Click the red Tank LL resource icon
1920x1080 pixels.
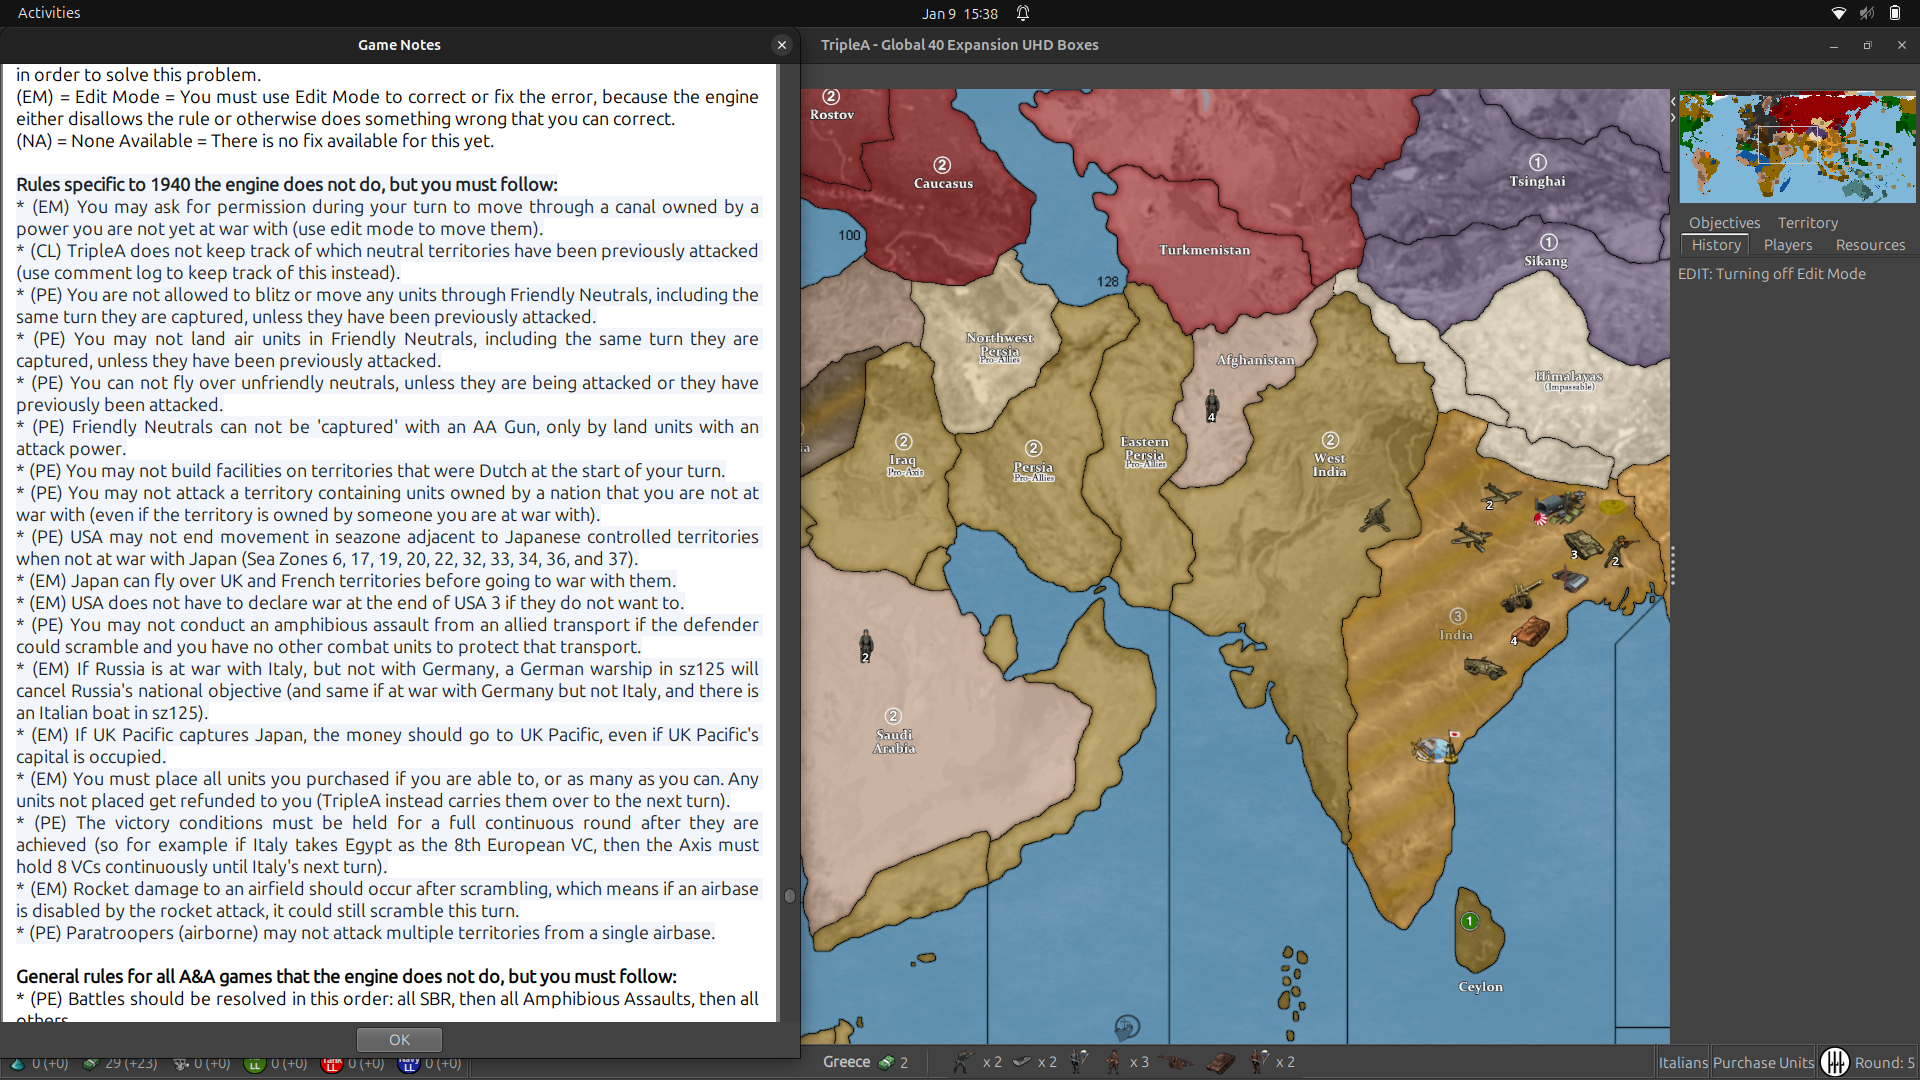coord(332,1066)
